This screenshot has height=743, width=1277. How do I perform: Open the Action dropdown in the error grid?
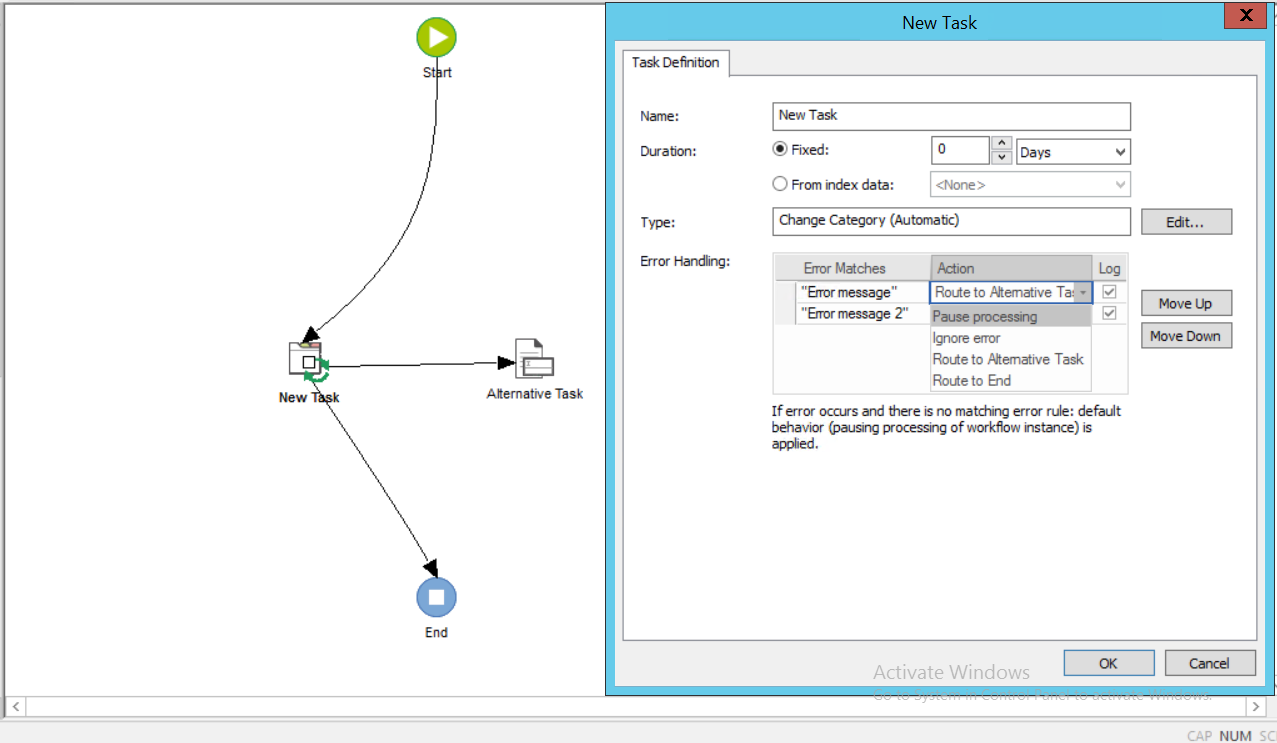1085,291
